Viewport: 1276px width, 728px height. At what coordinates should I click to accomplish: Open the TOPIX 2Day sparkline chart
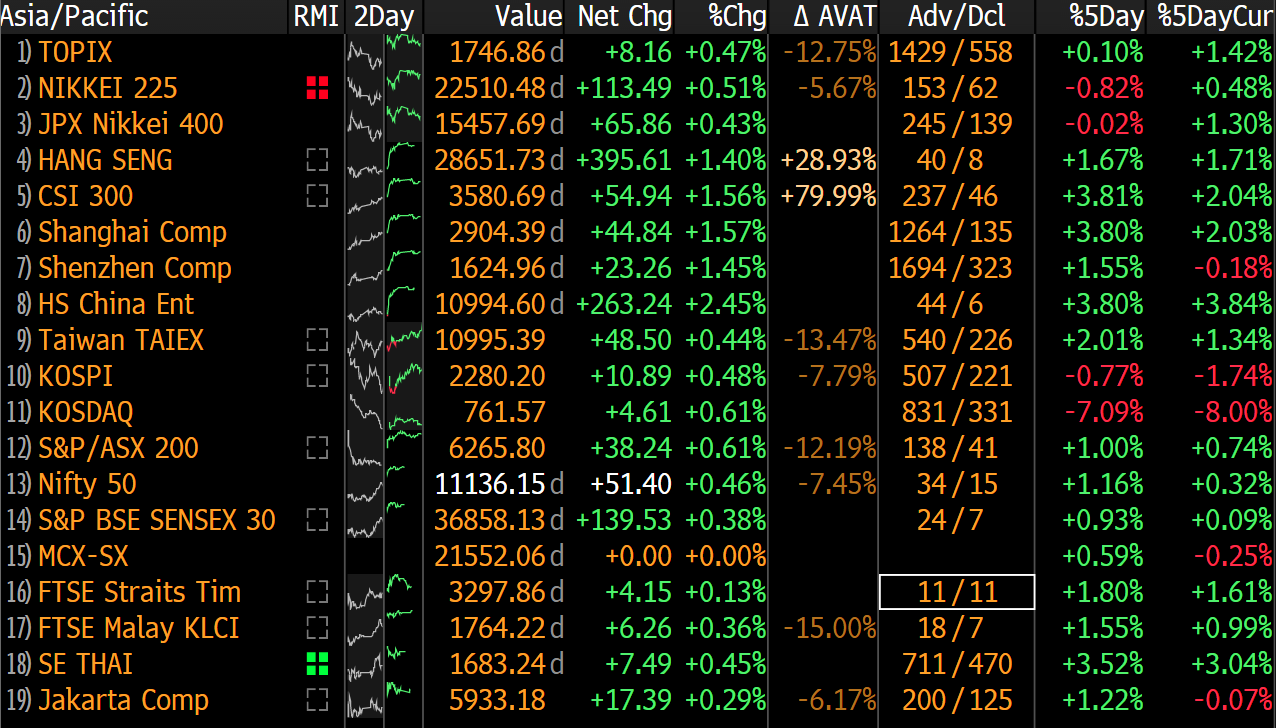point(384,52)
